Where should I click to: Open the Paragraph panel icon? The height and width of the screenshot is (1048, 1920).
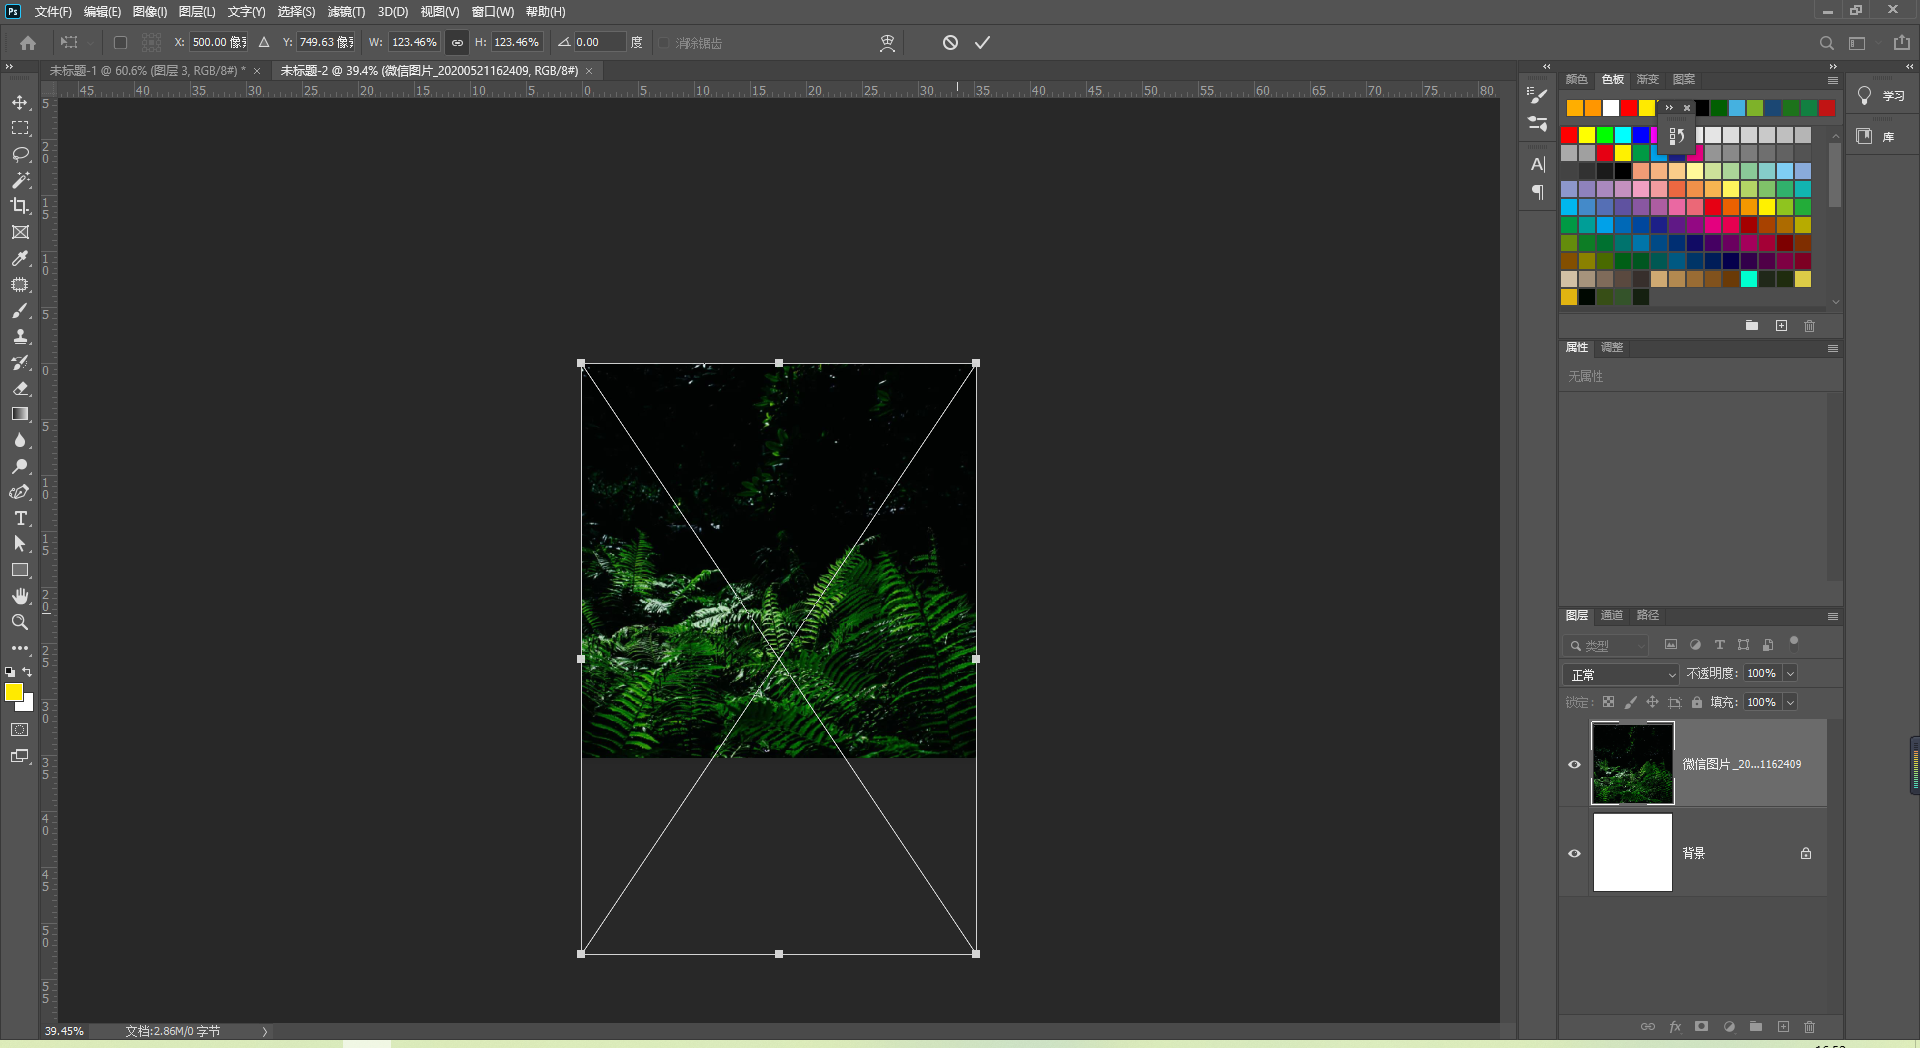tap(1538, 192)
